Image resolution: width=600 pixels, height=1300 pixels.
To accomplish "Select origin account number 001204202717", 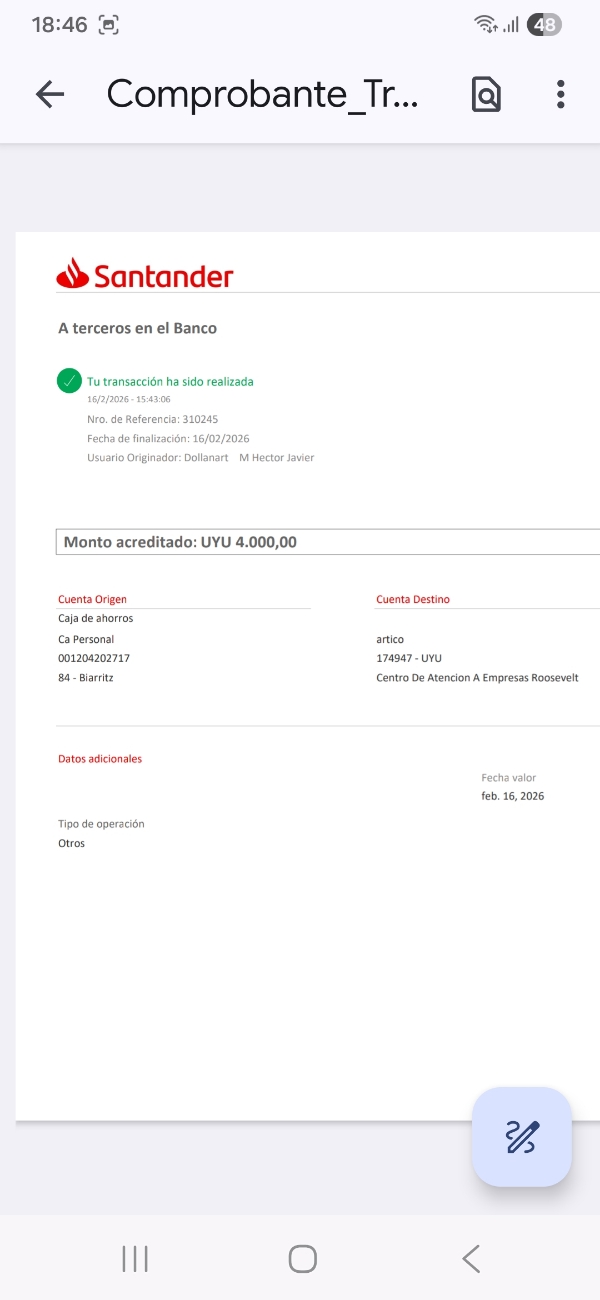I will click(94, 658).
